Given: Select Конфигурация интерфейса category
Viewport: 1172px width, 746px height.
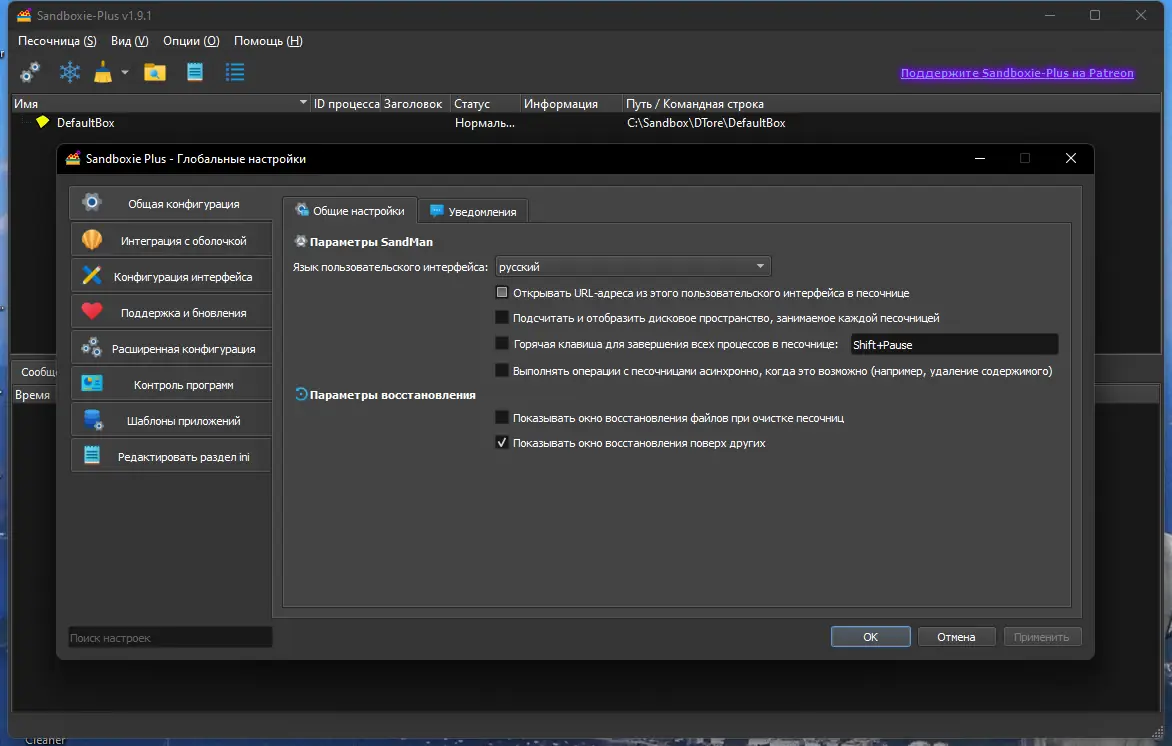Looking at the screenshot, I should [x=171, y=276].
